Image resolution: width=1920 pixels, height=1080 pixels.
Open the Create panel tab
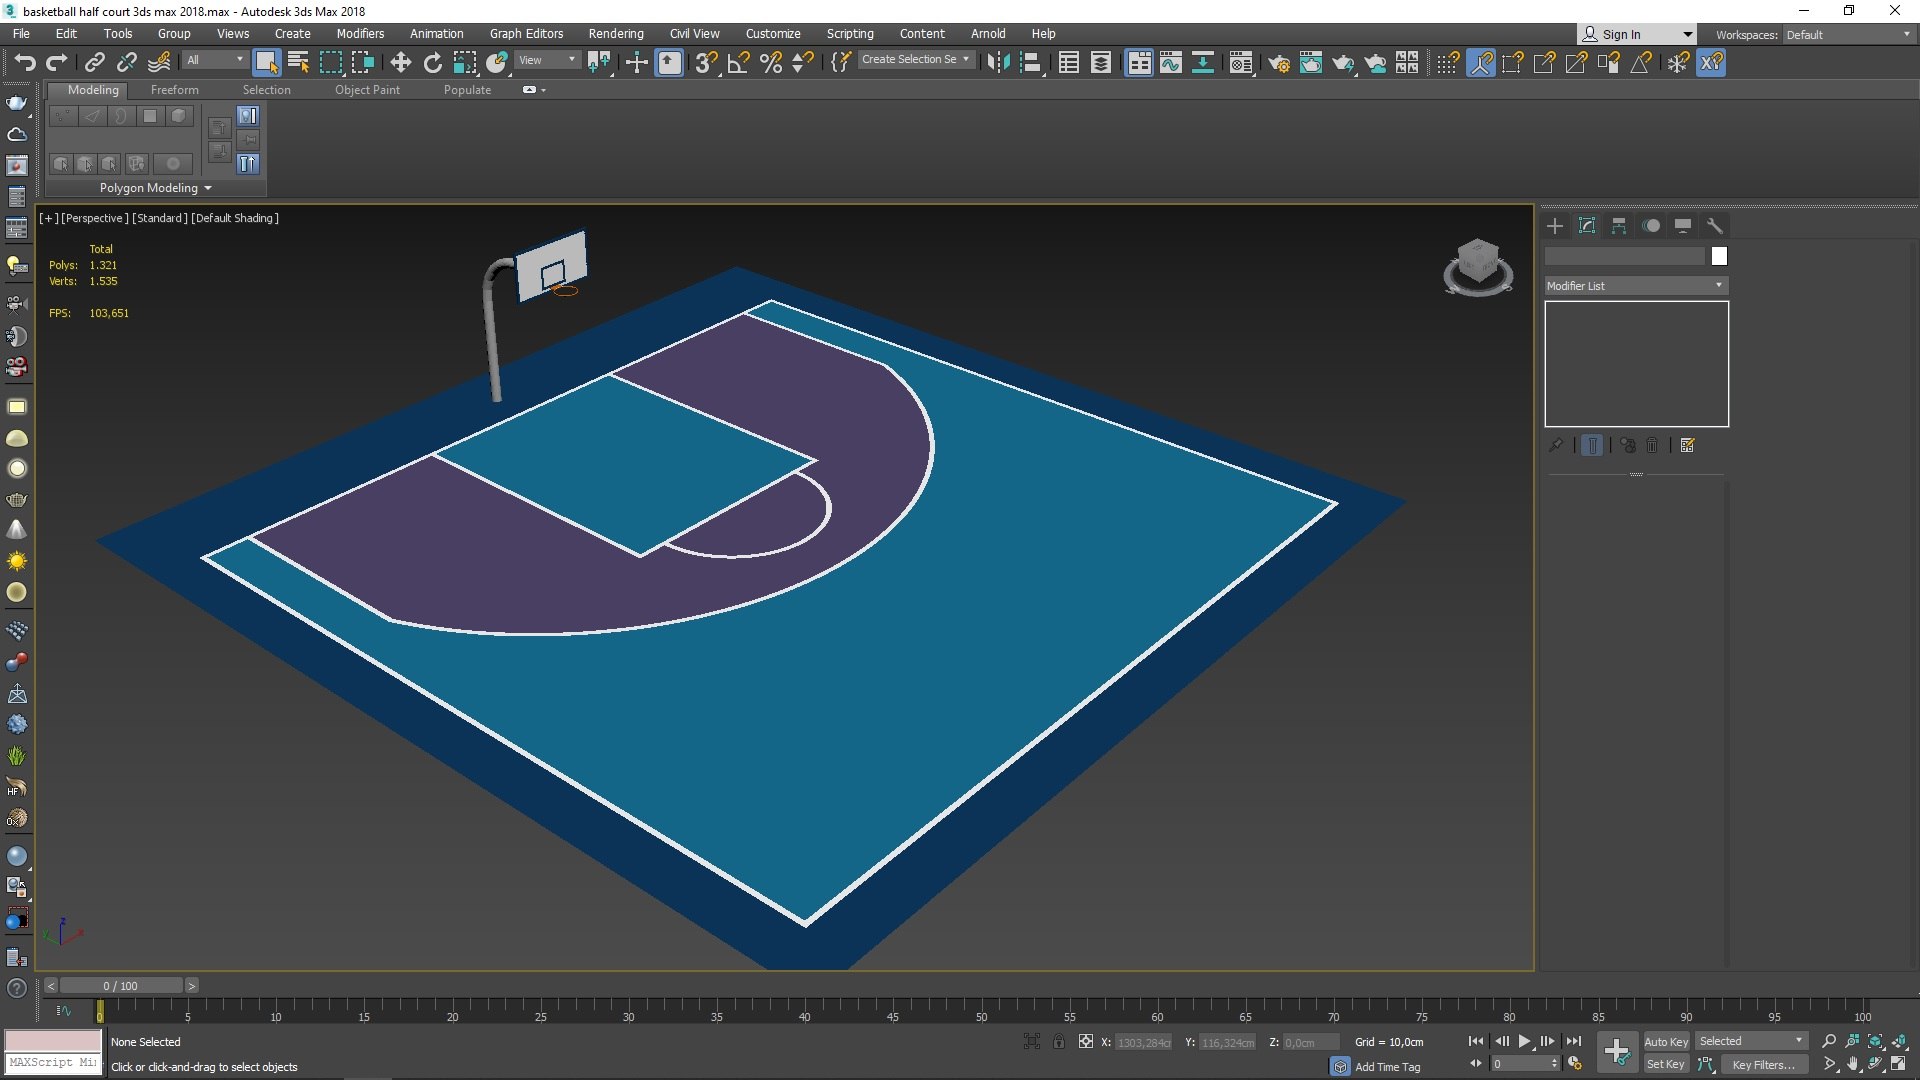[x=1554, y=226]
